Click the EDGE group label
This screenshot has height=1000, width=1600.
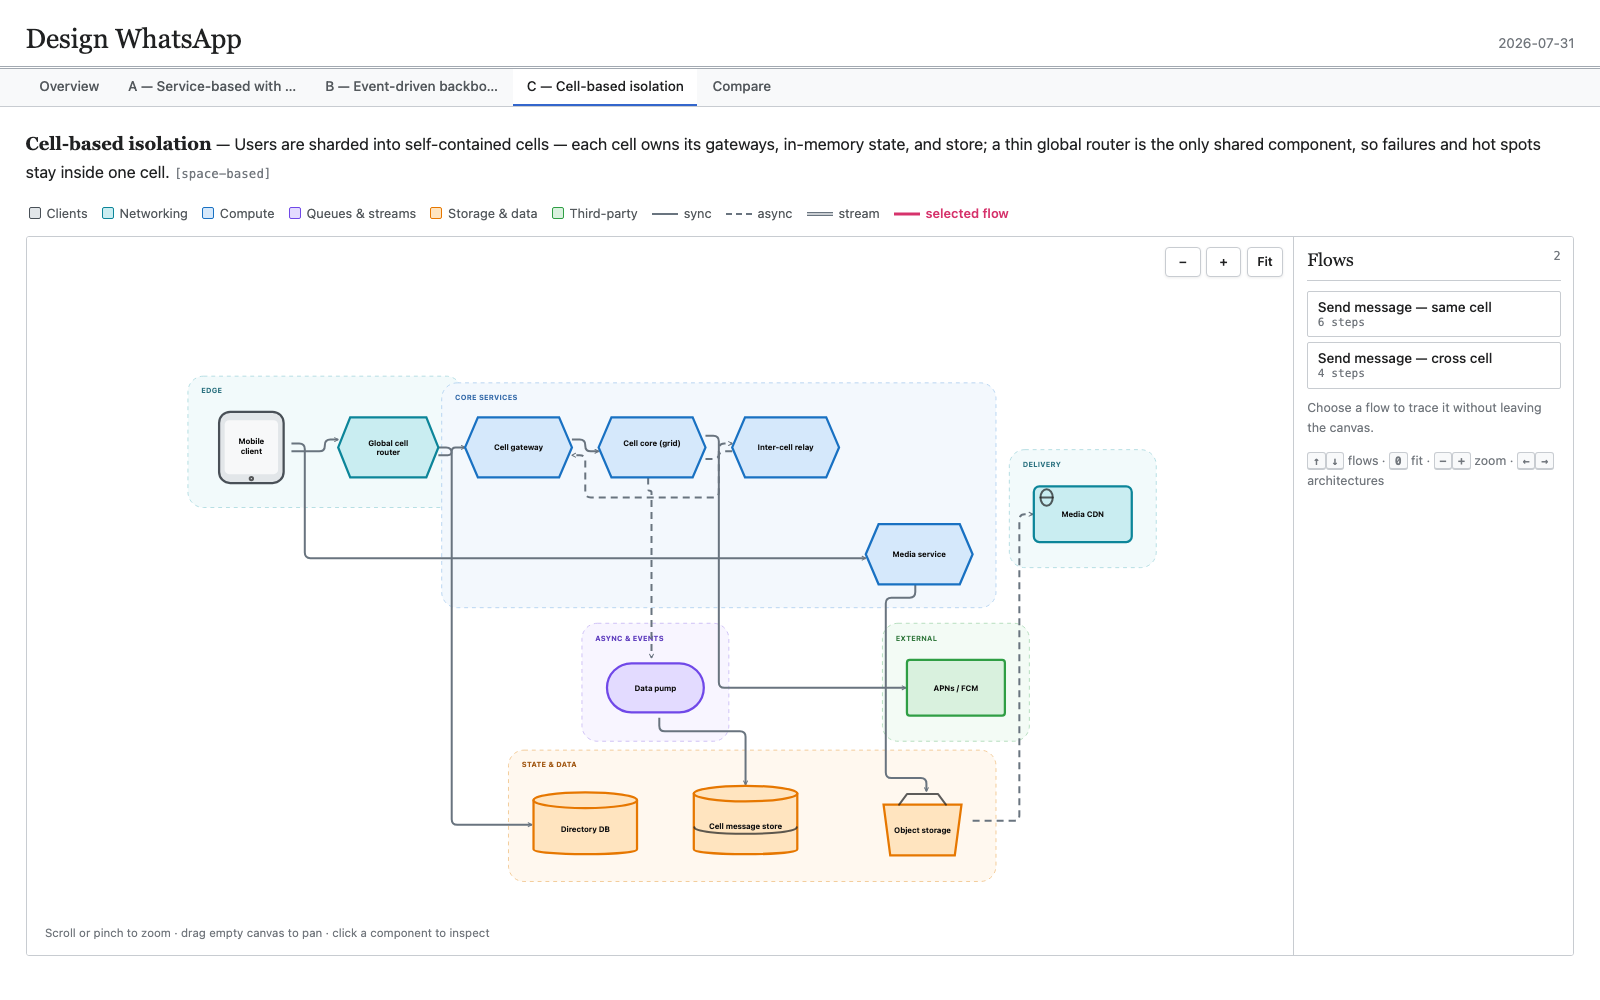tap(212, 391)
